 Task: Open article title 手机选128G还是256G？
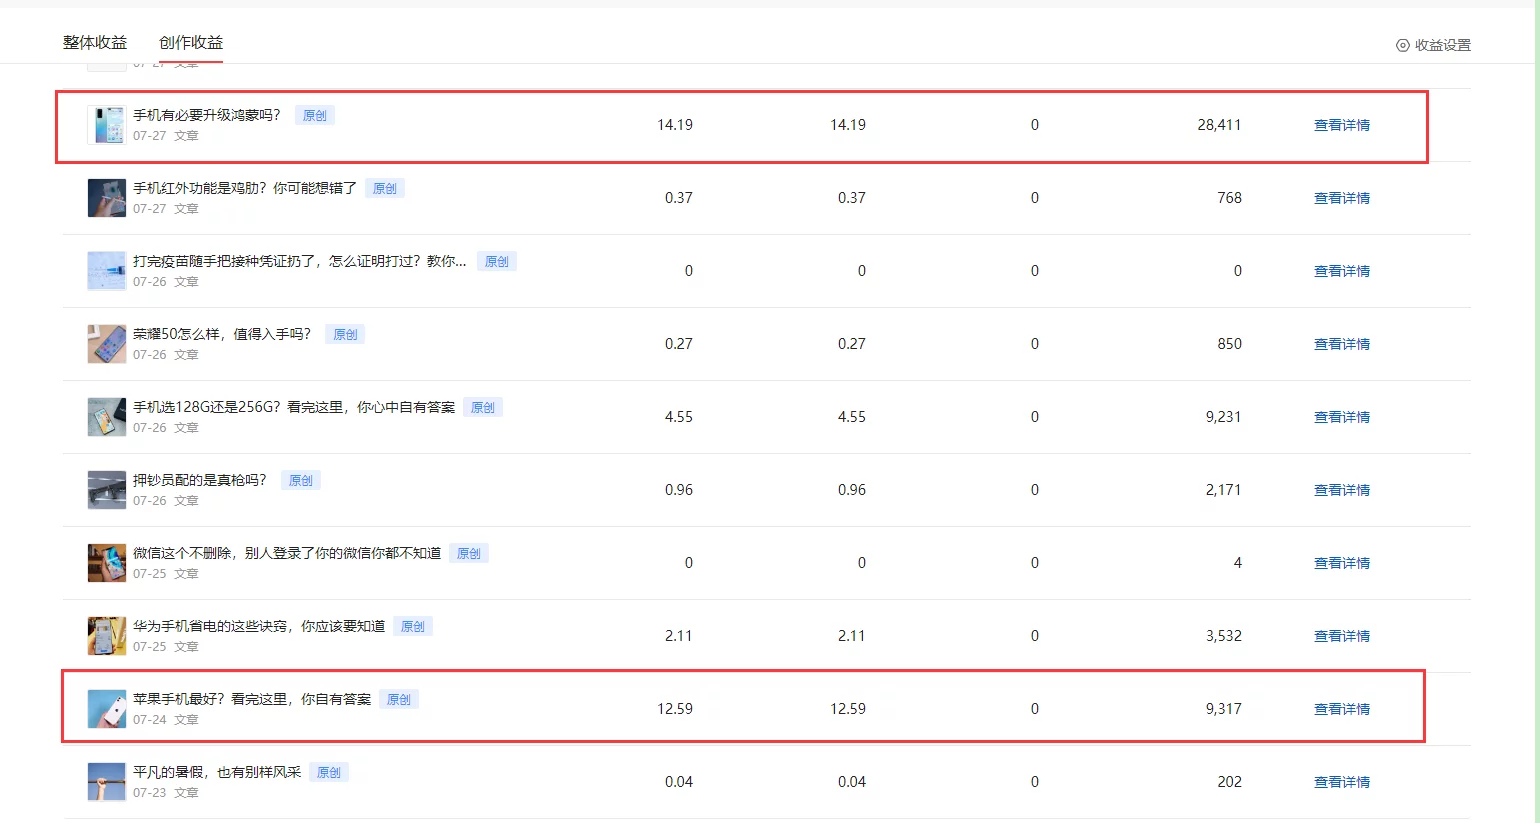[294, 407]
